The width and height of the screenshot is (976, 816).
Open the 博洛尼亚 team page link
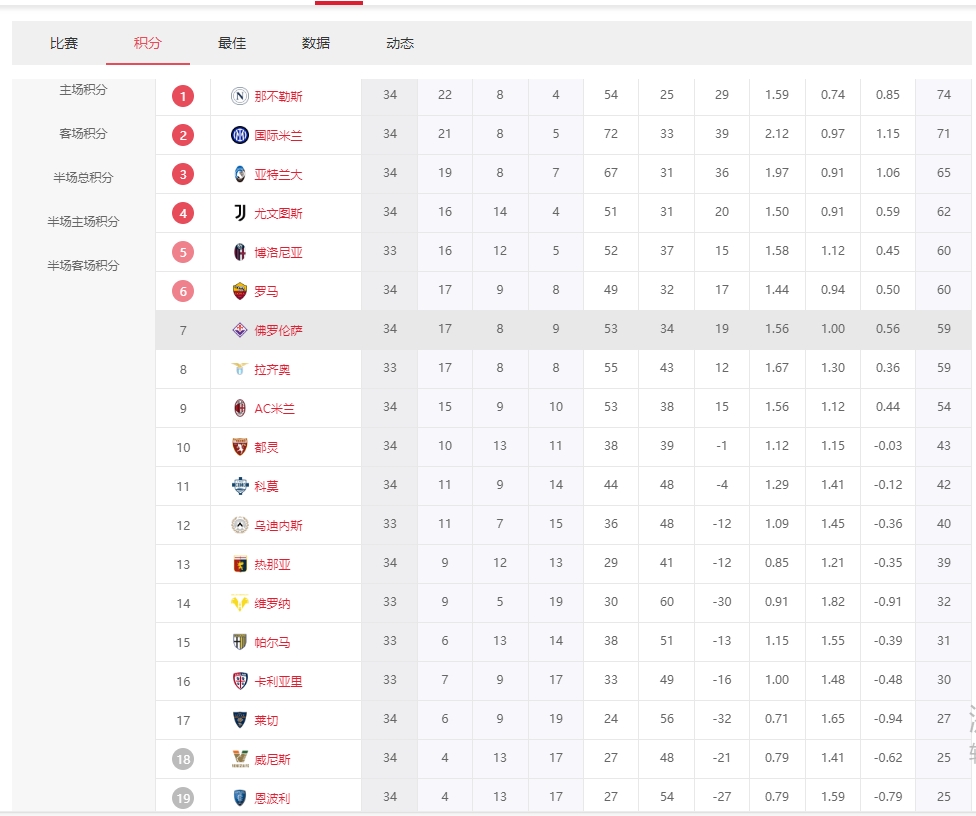[x=278, y=252]
